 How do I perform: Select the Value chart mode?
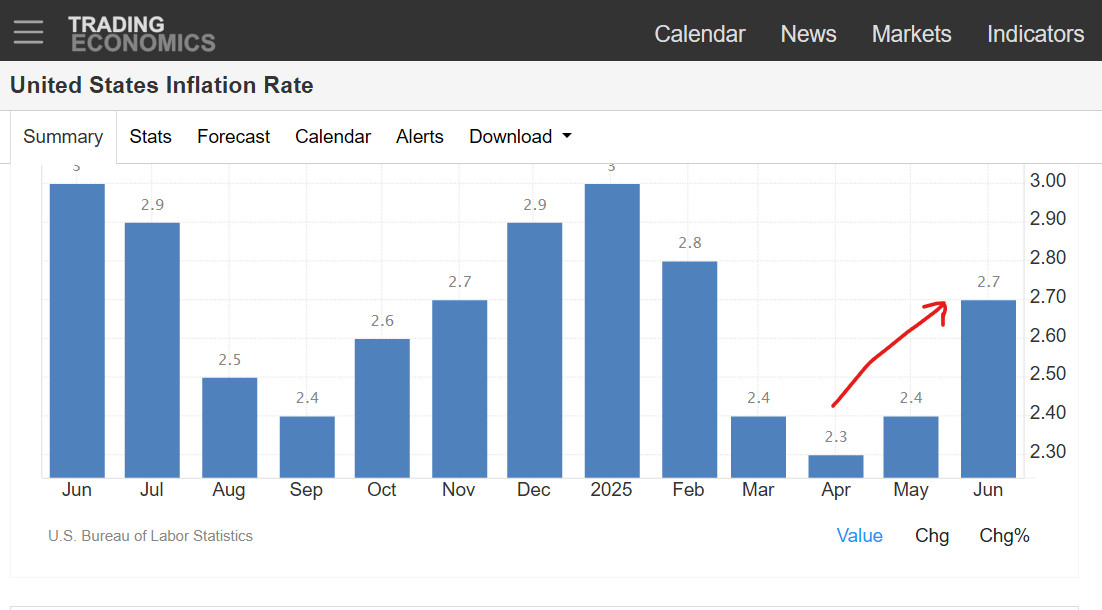tap(860, 536)
